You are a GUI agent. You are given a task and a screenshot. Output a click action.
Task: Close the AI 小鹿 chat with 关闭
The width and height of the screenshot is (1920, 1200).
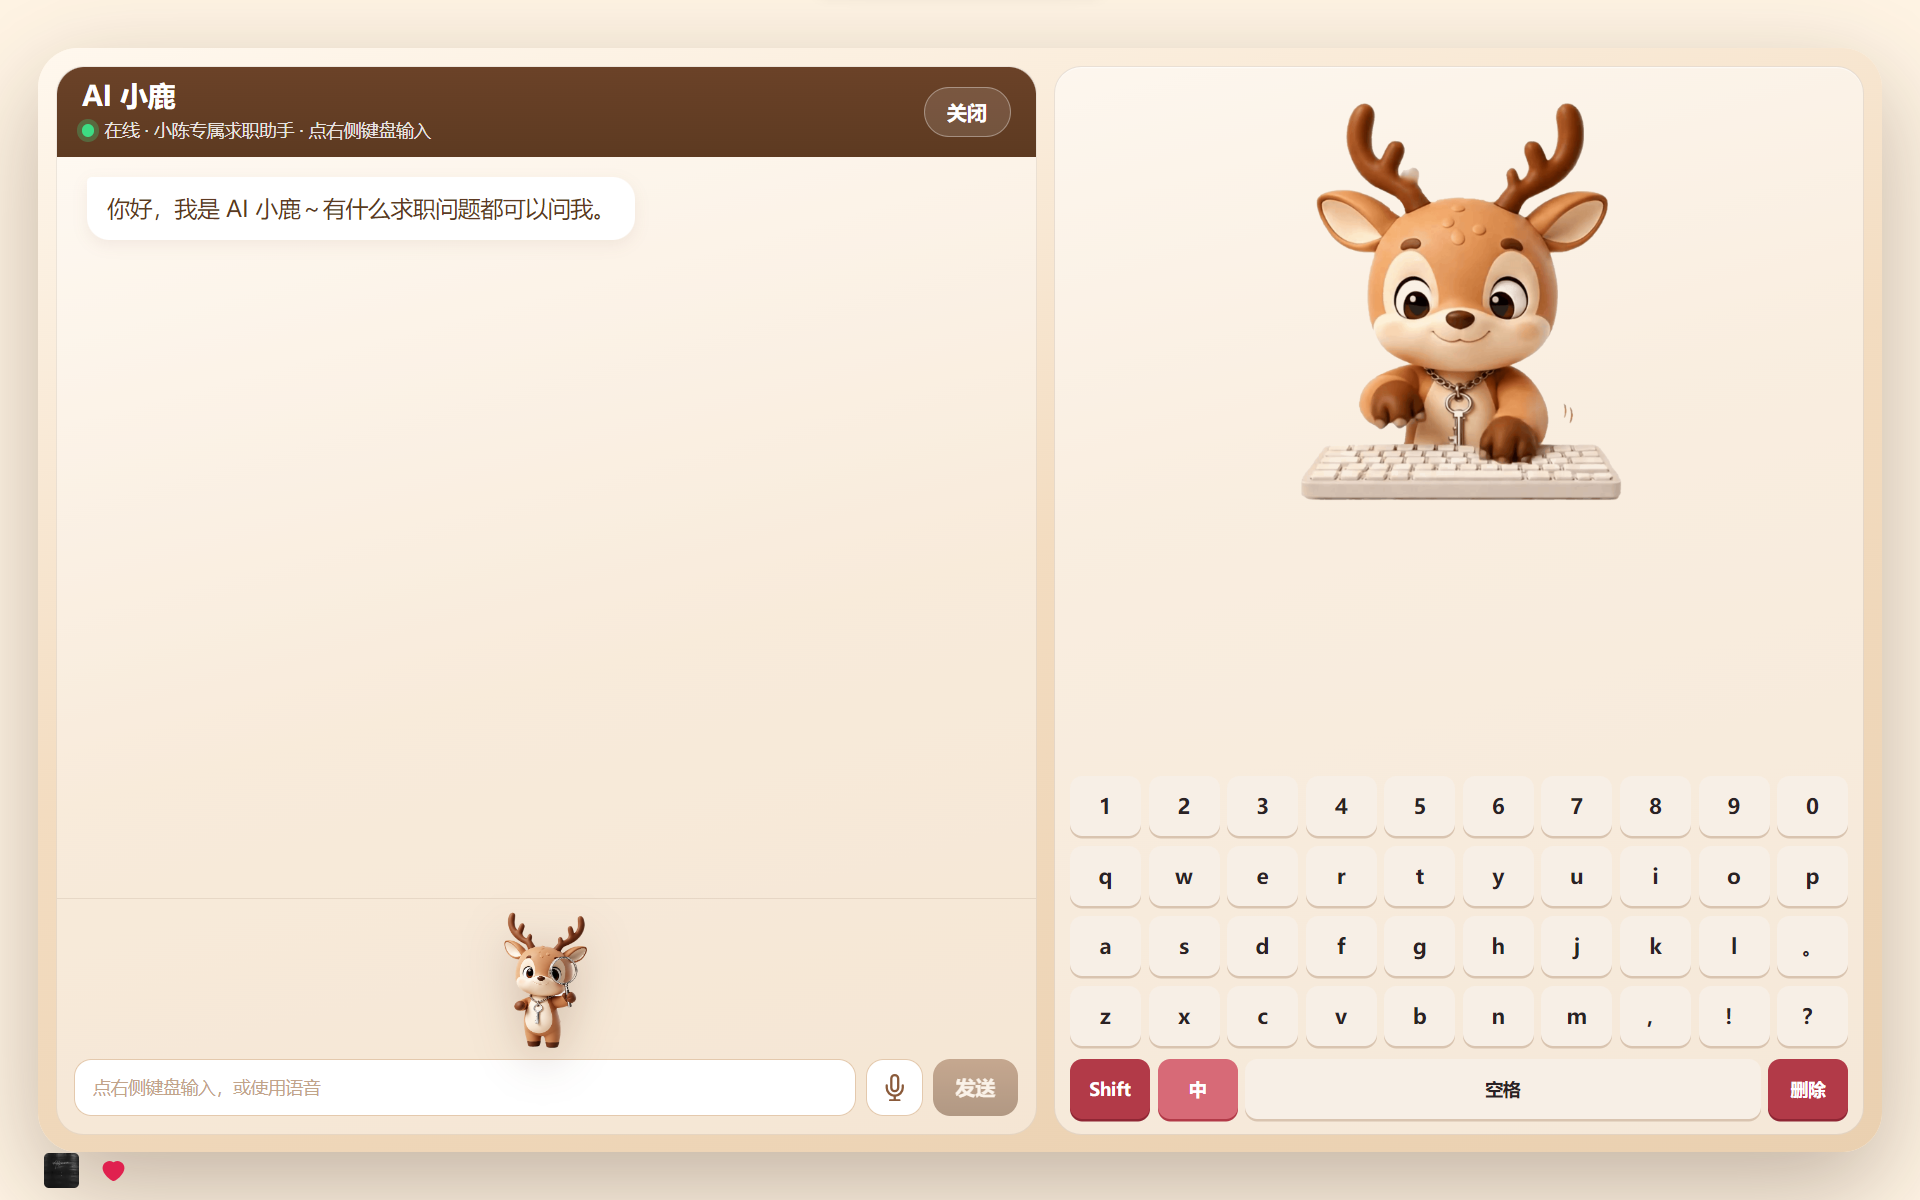click(x=967, y=113)
